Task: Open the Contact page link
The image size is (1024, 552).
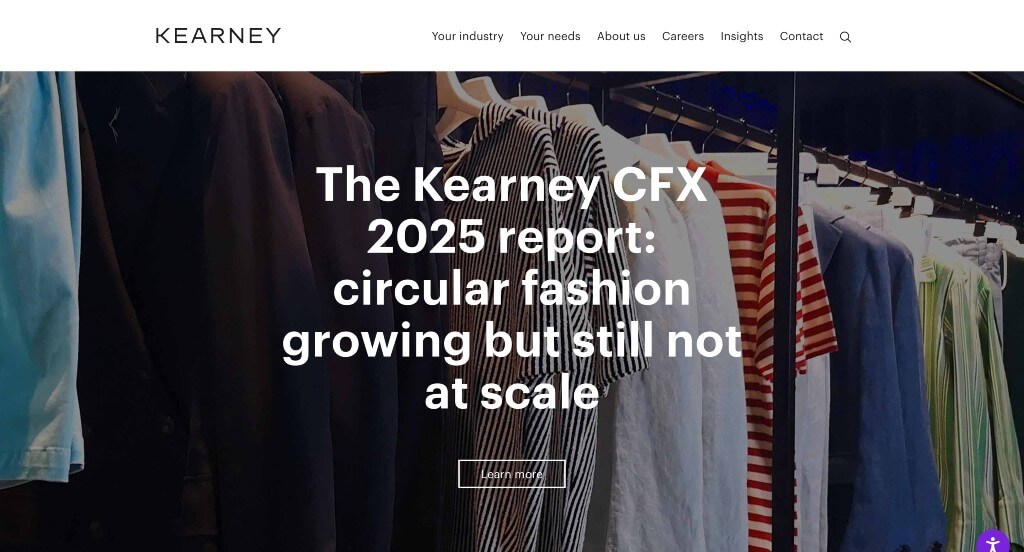Action: (x=801, y=37)
